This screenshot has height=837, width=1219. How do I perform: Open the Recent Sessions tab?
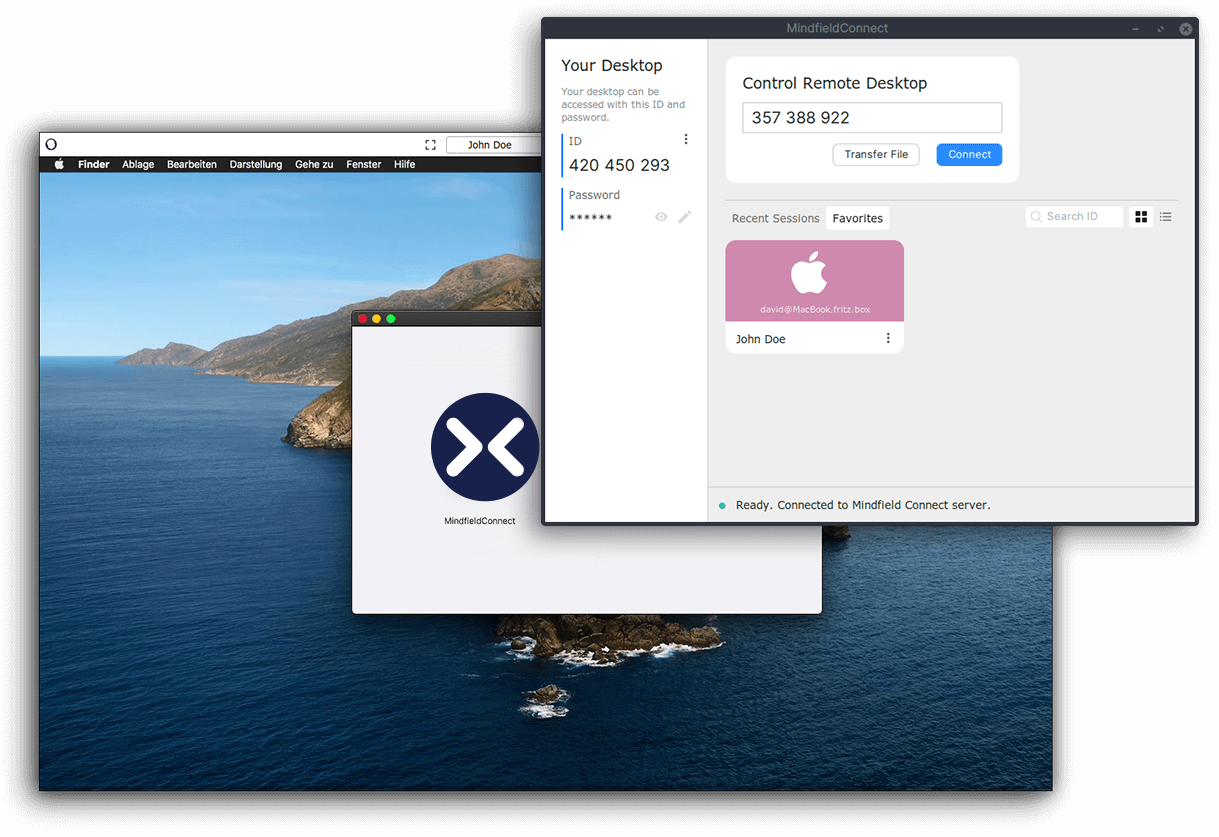point(775,218)
